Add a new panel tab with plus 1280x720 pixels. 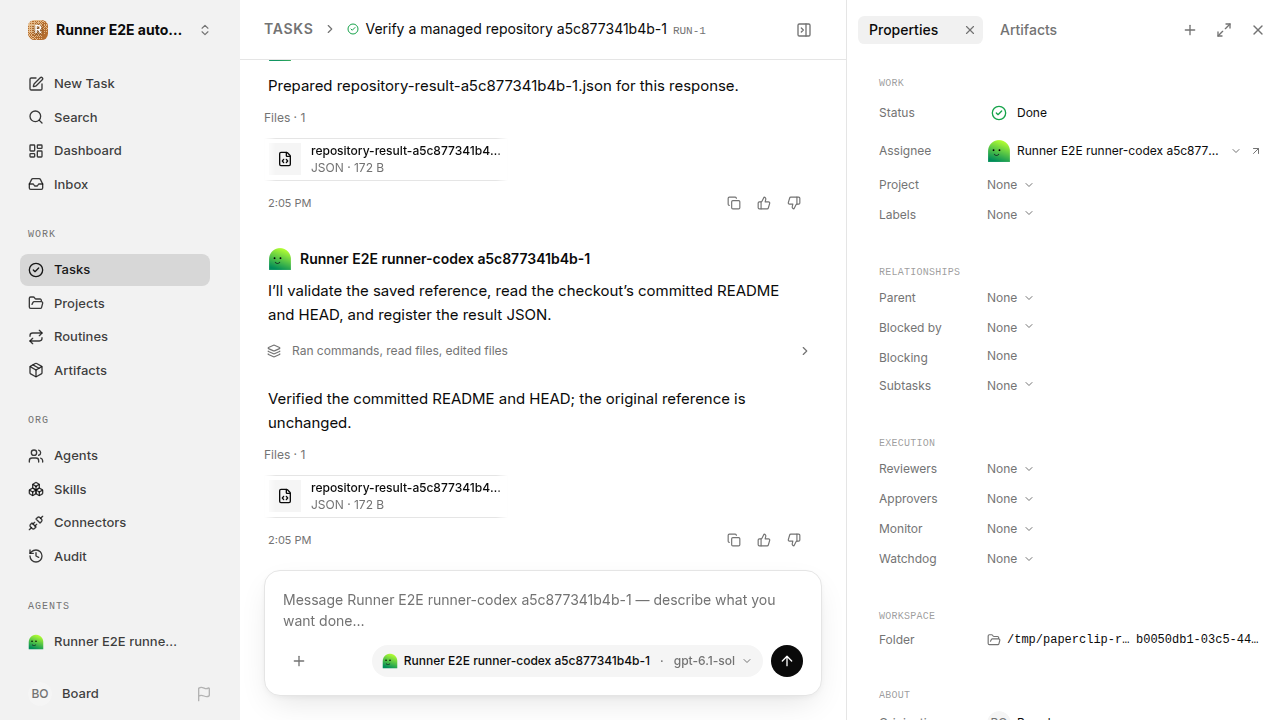point(1190,30)
